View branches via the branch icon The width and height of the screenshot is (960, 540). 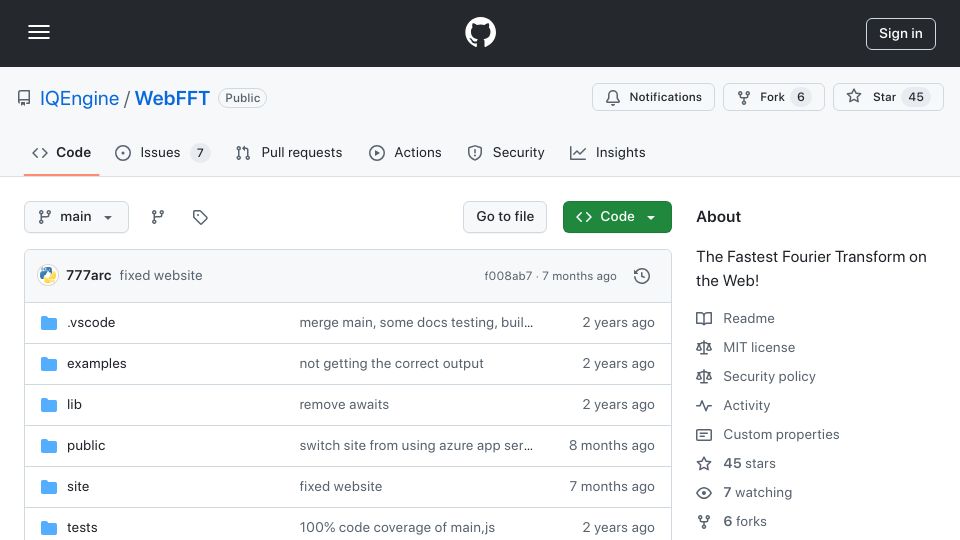coord(158,217)
